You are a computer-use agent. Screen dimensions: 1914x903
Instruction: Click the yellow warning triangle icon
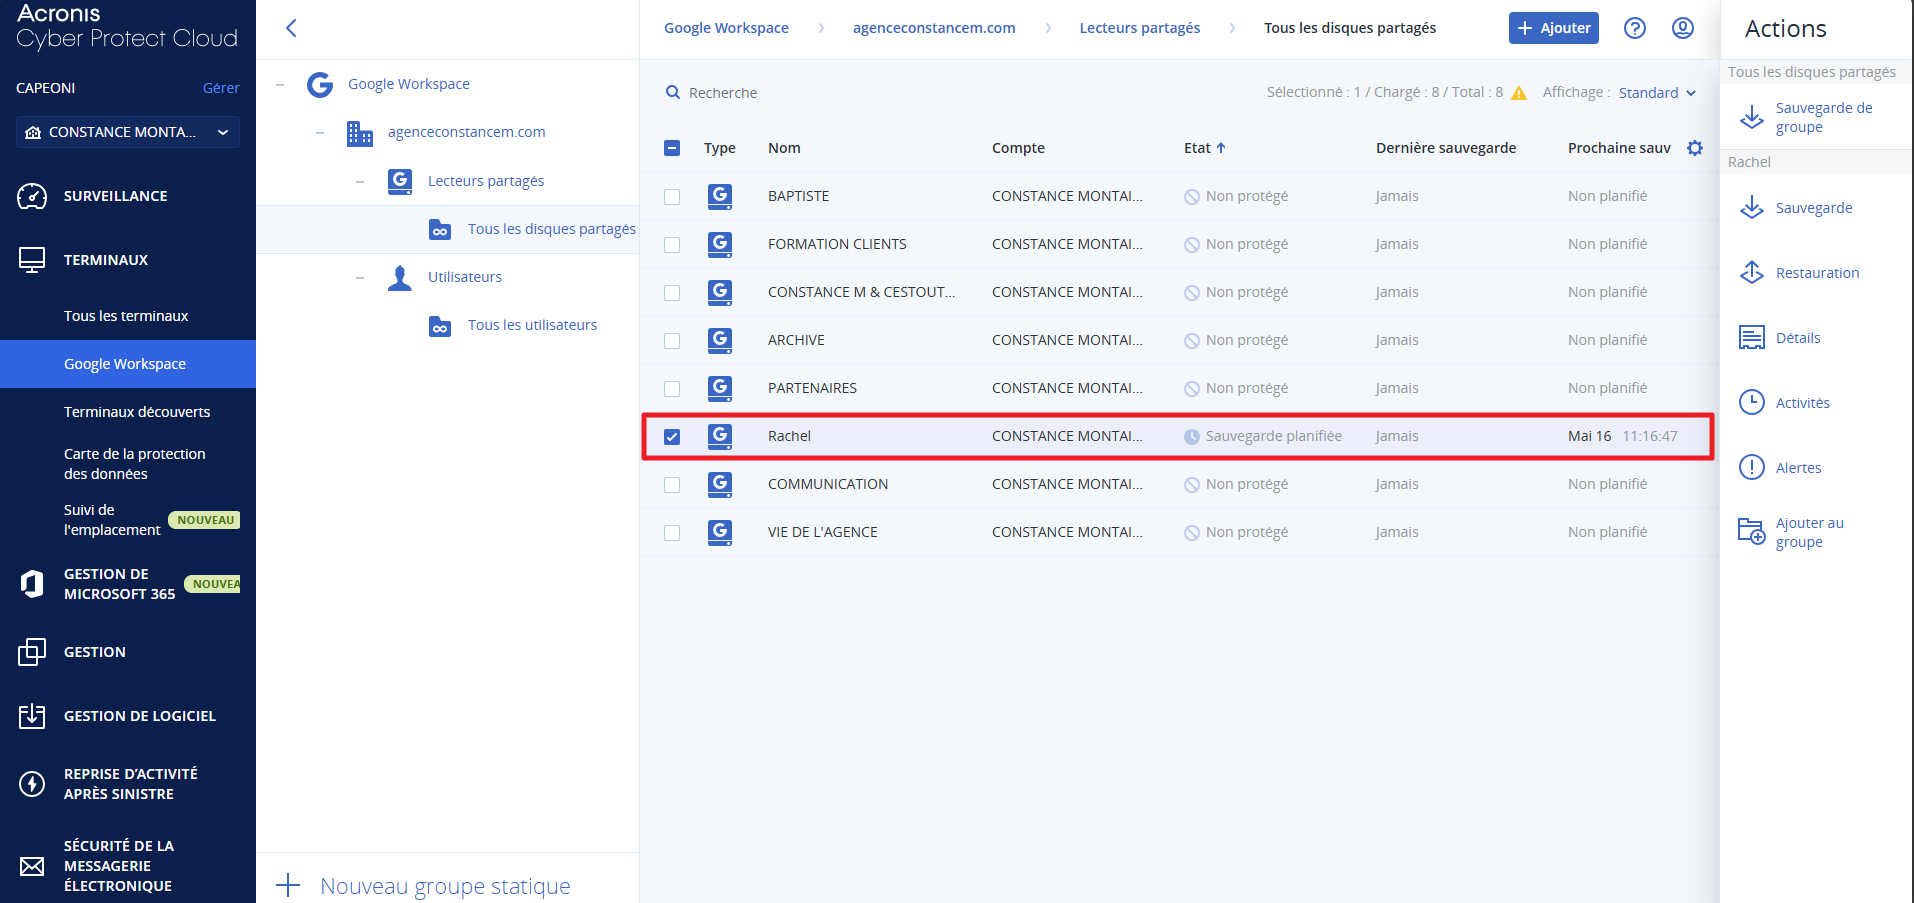point(1519,93)
